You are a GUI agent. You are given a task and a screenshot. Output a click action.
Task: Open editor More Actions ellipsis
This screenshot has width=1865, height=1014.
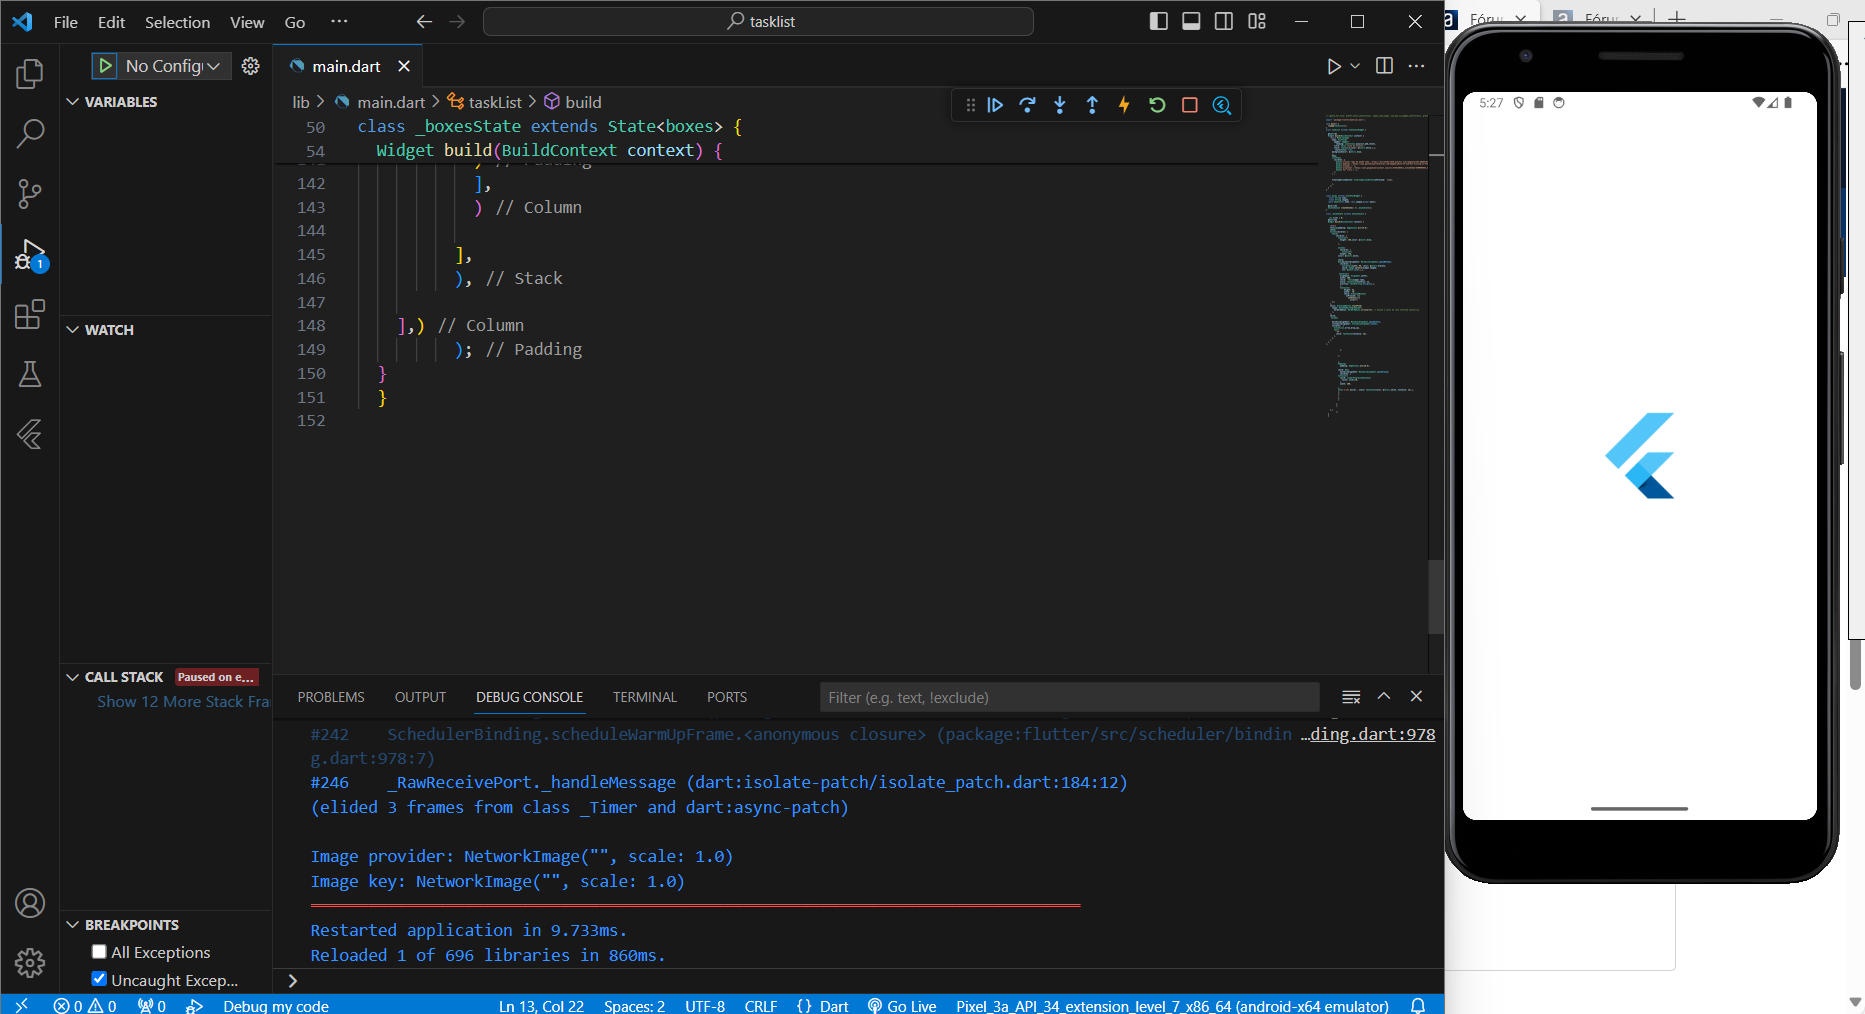tap(1416, 66)
